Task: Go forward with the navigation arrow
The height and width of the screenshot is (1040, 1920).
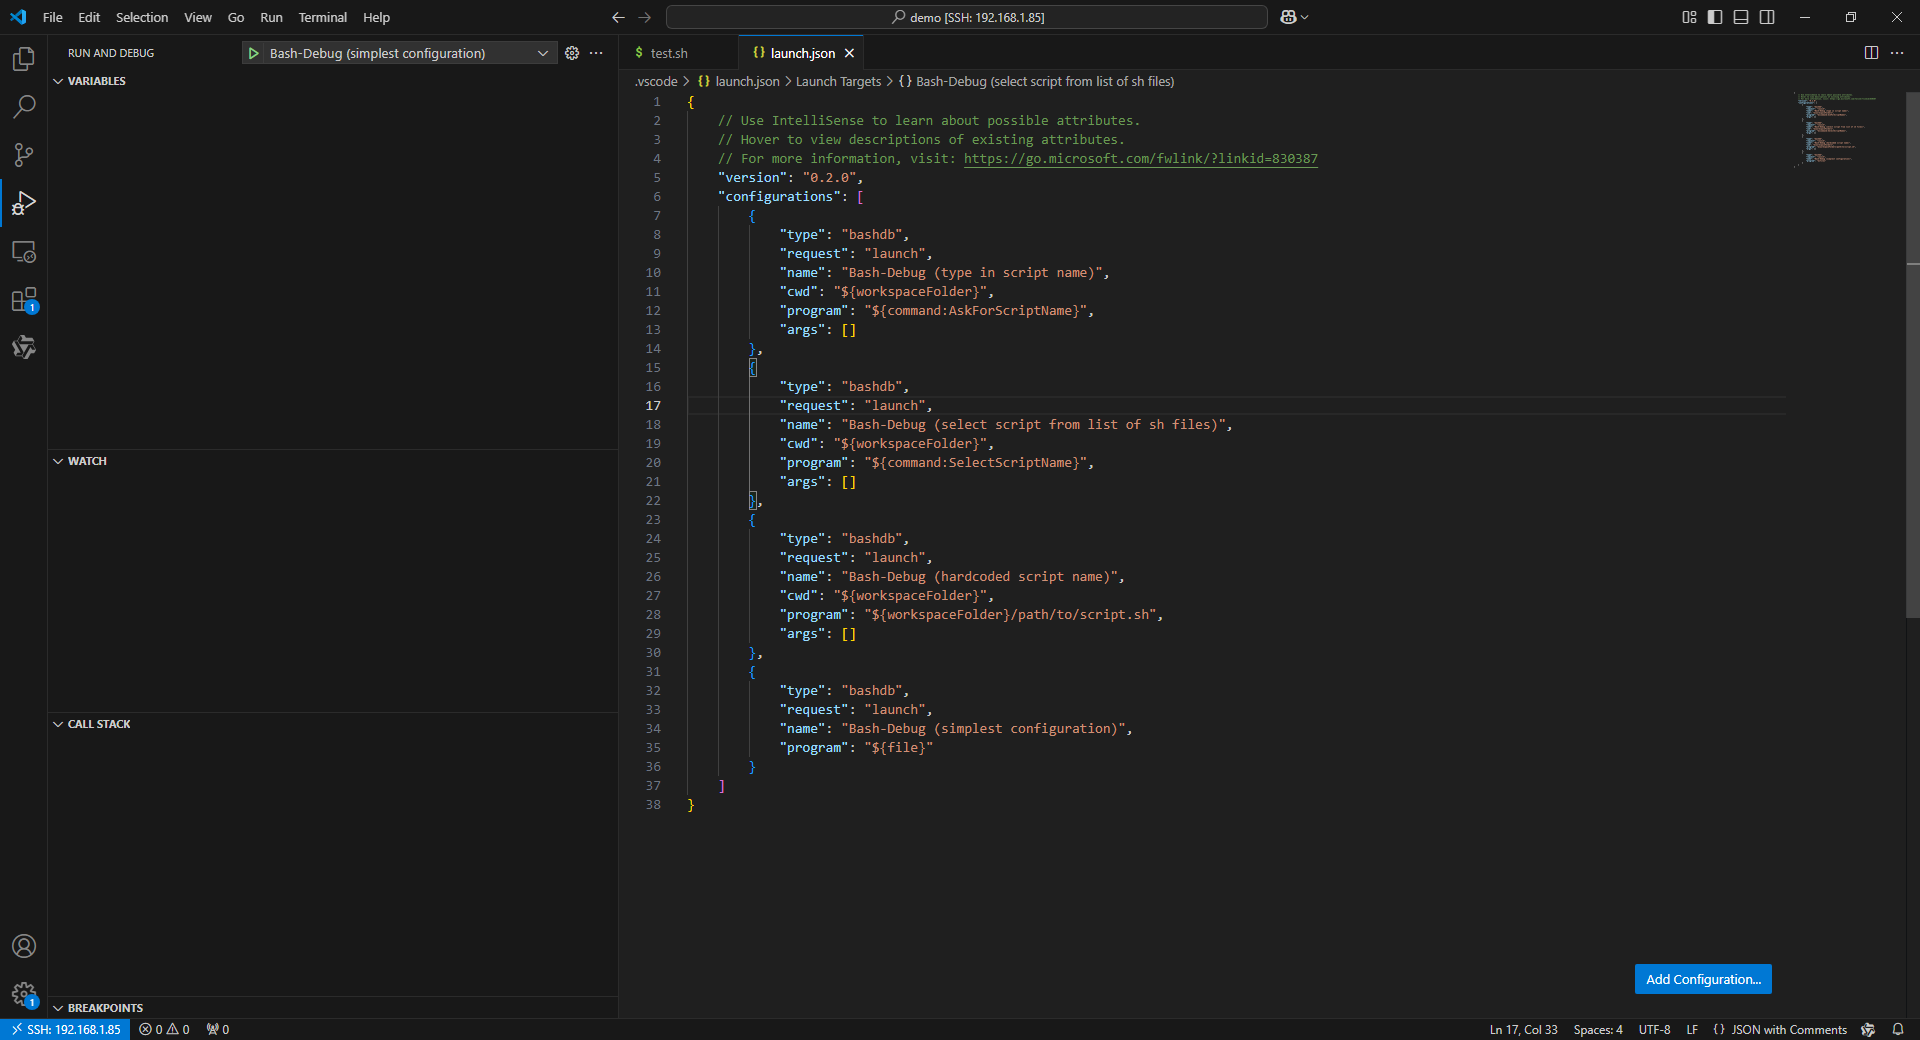Action: [x=644, y=17]
